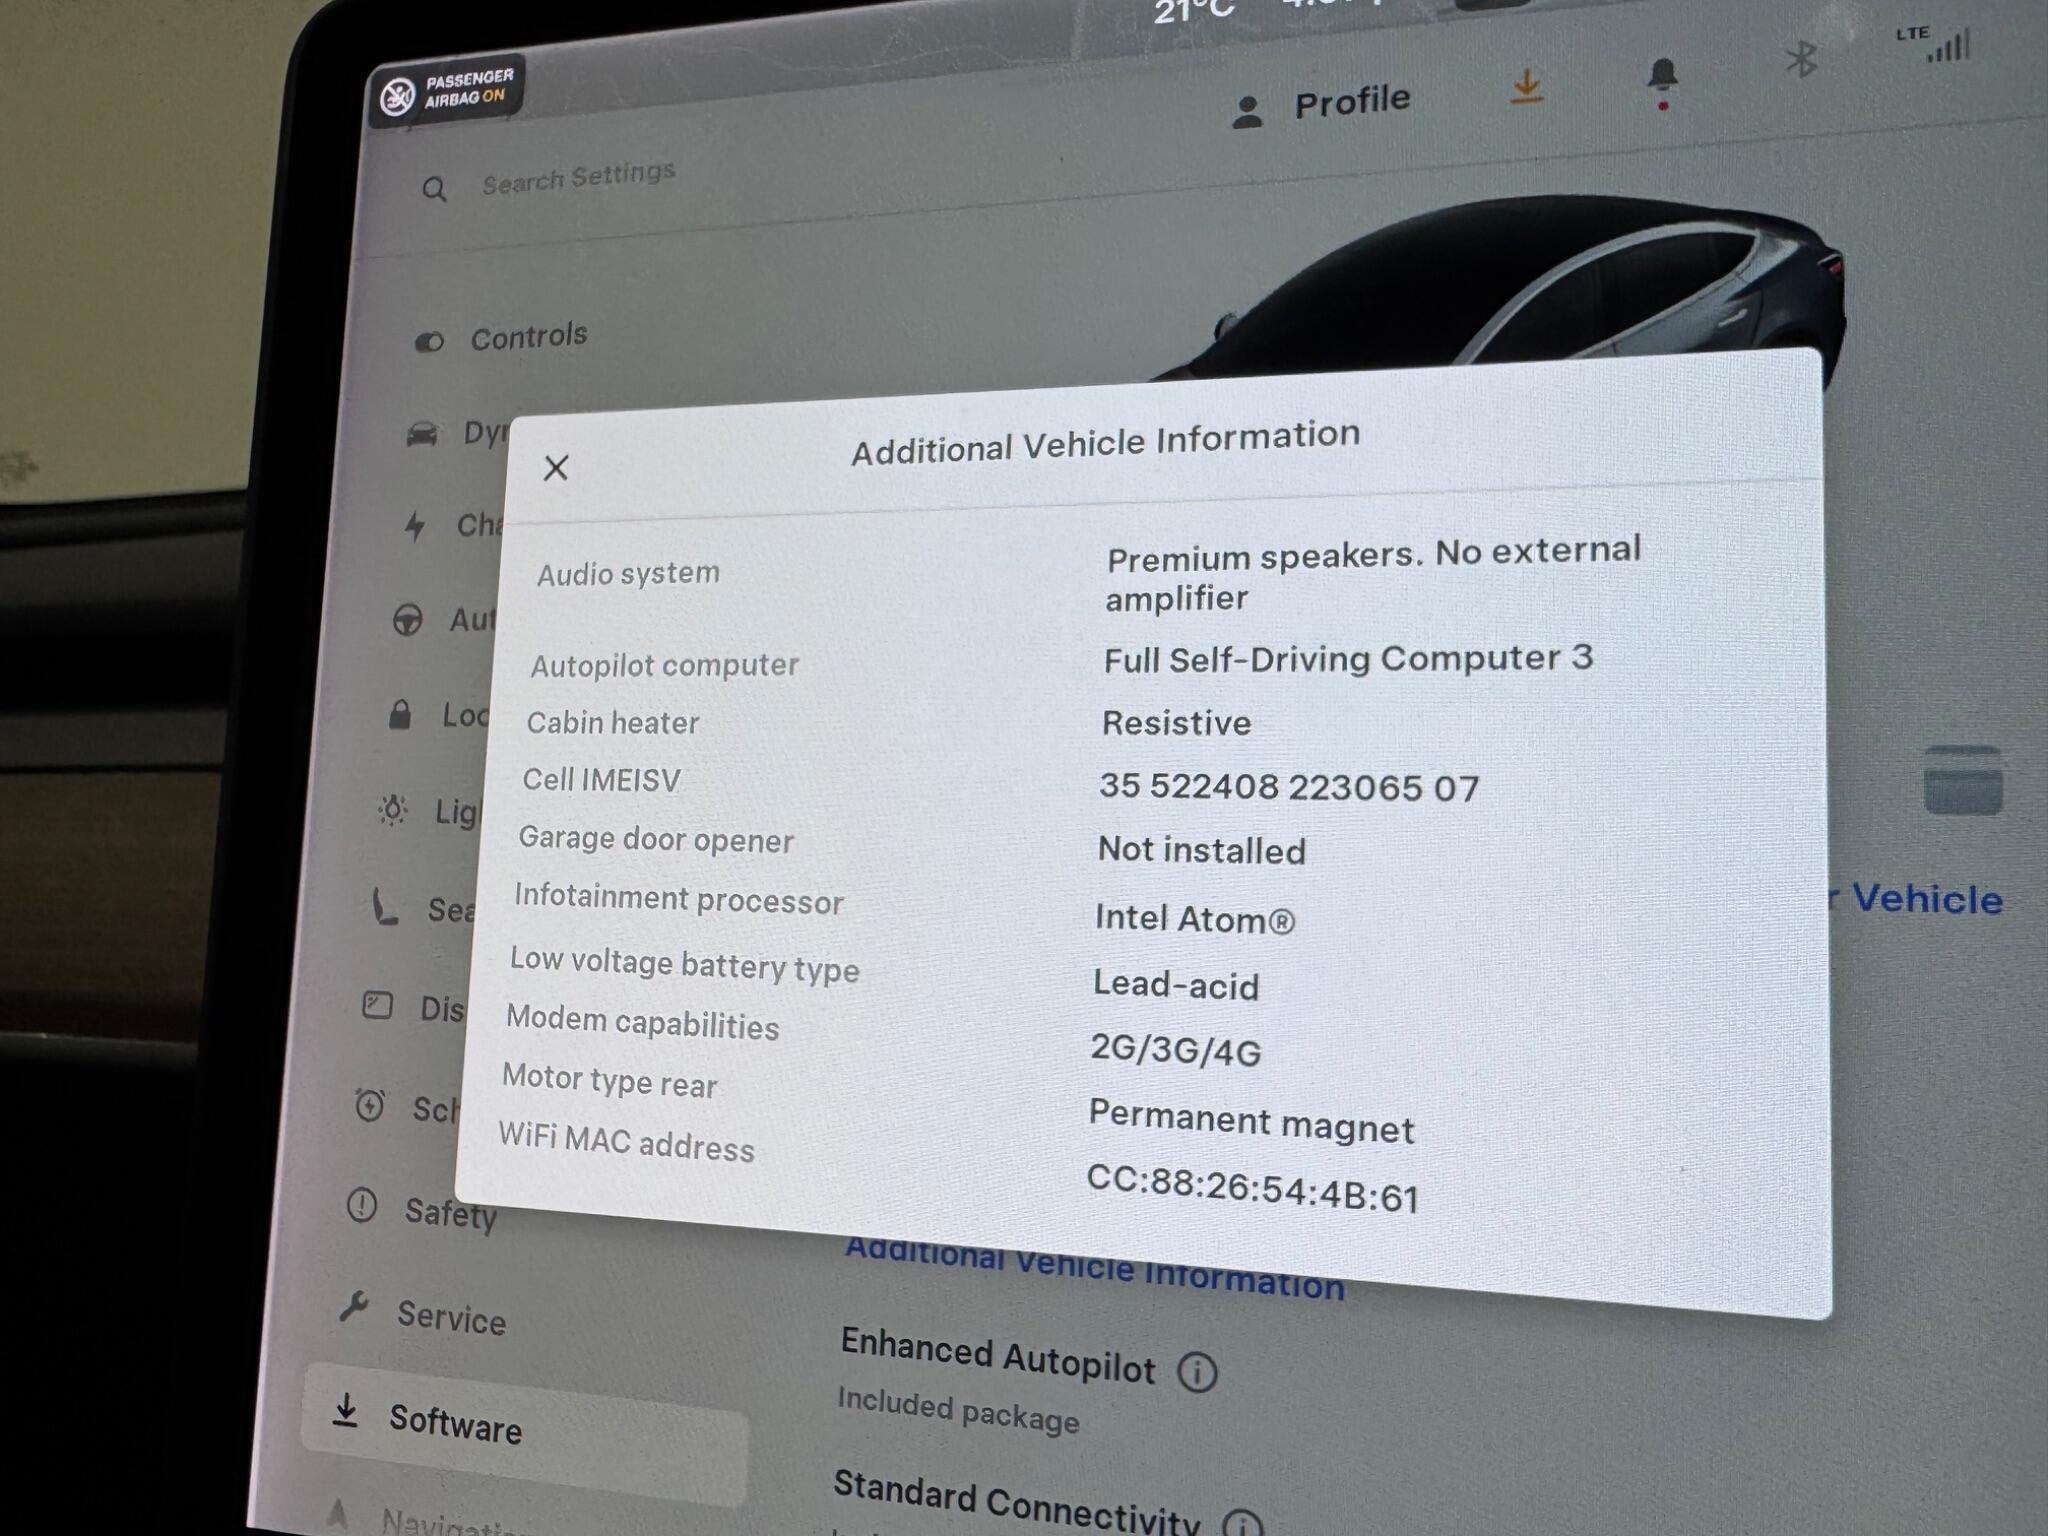Tap the Enhanced Autopilot heading
This screenshot has width=2048, height=1536.
(x=997, y=1356)
